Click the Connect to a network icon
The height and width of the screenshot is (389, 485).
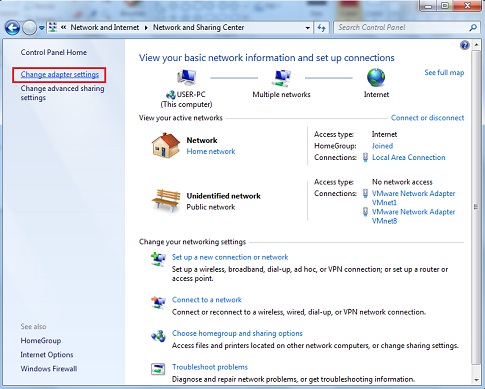pos(158,302)
